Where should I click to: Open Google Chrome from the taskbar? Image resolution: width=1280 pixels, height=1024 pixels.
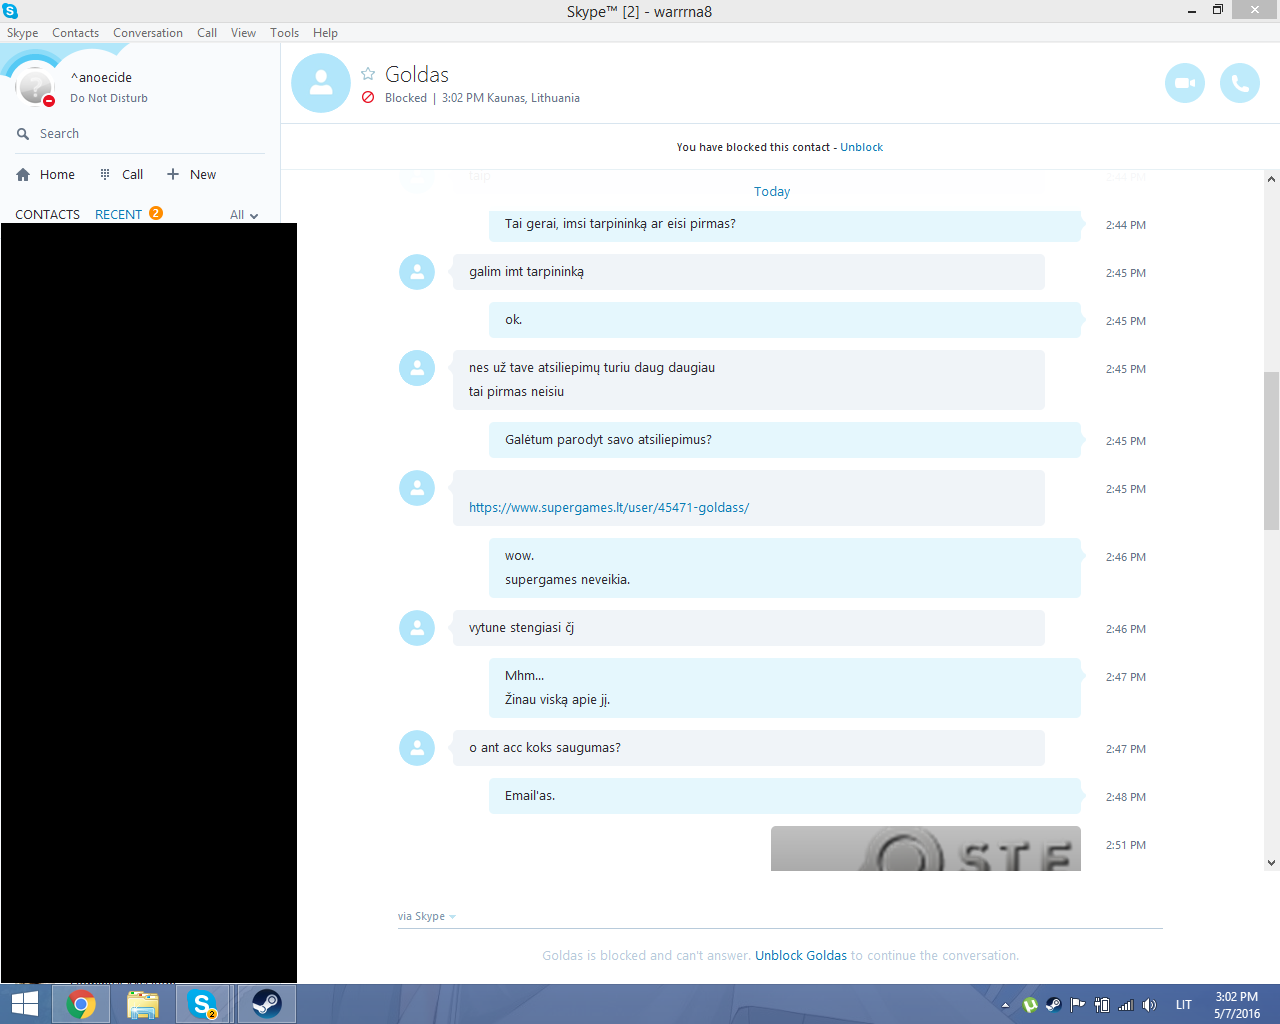(81, 1004)
